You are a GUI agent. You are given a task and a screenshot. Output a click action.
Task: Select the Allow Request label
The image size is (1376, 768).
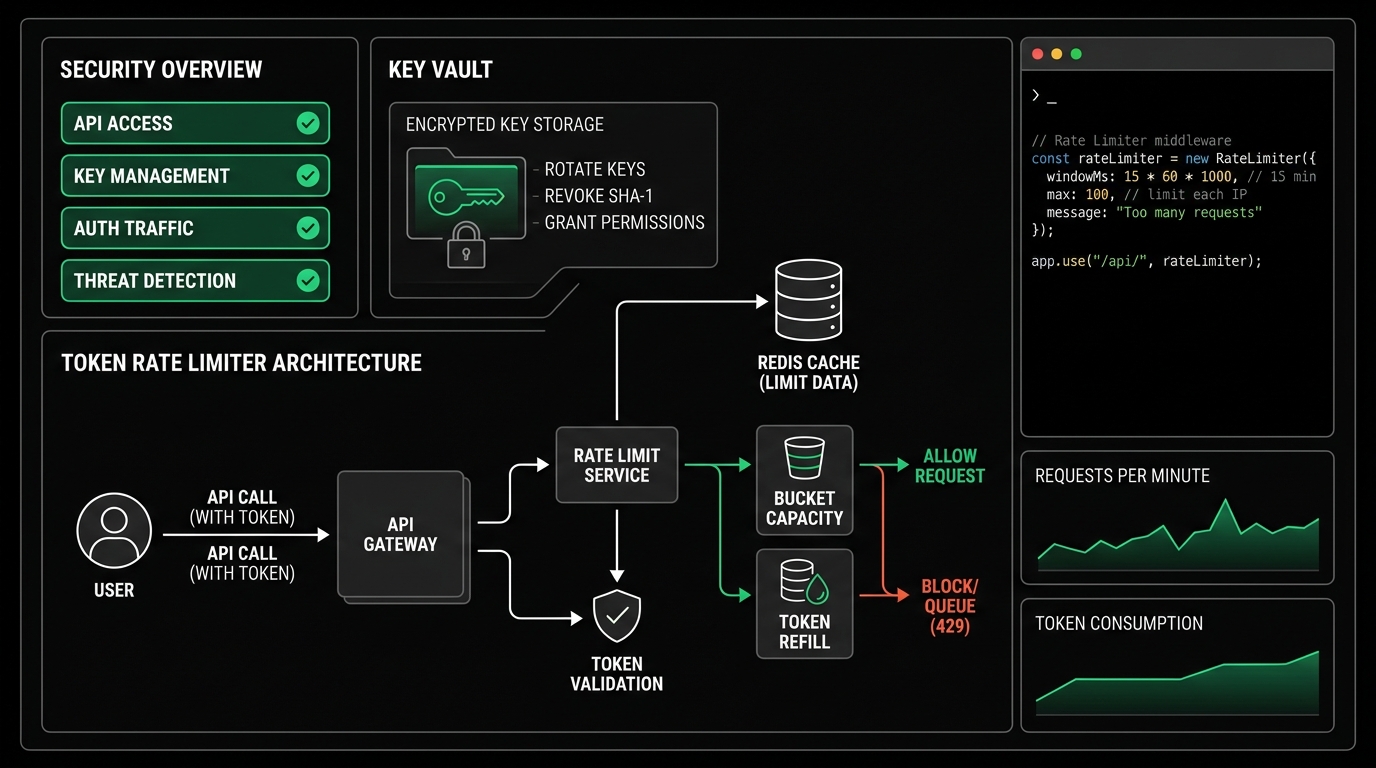(x=949, y=466)
